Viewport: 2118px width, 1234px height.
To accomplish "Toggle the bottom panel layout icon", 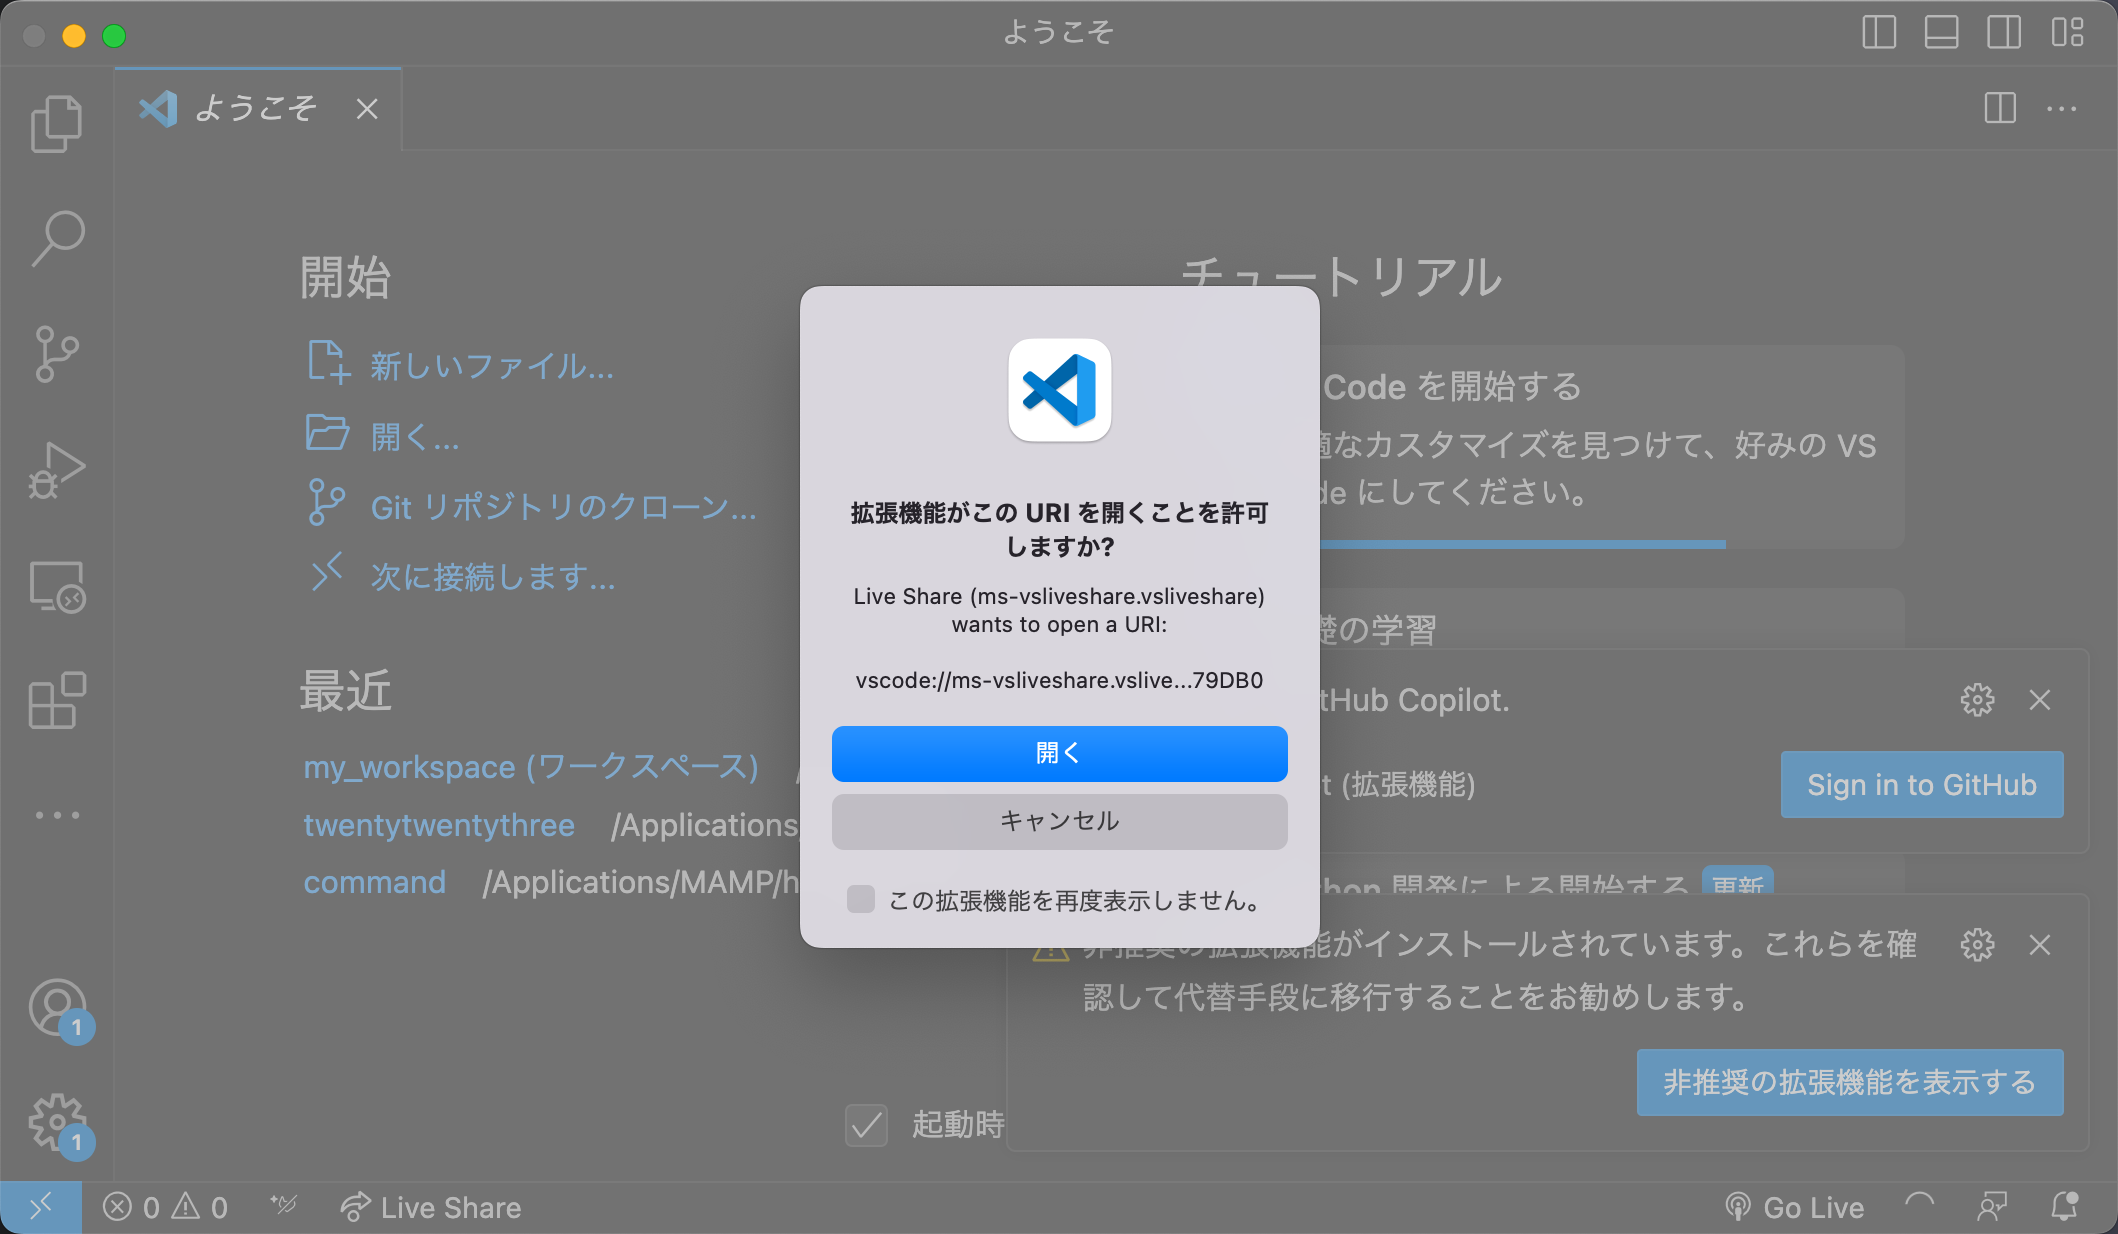I will (1941, 32).
